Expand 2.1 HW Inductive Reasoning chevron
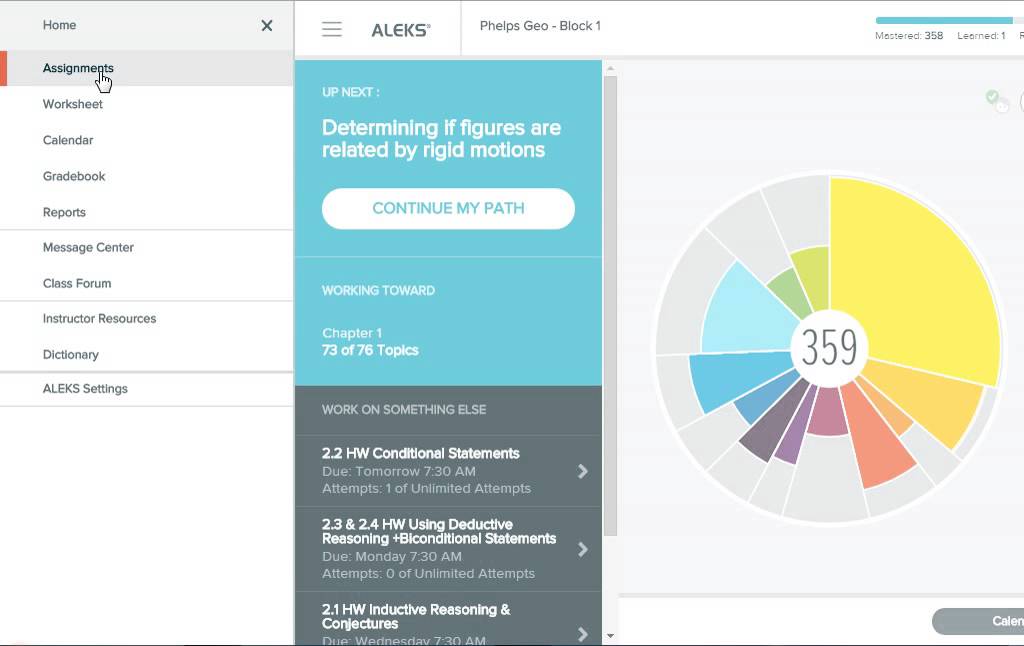The image size is (1024, 646). 583,633
